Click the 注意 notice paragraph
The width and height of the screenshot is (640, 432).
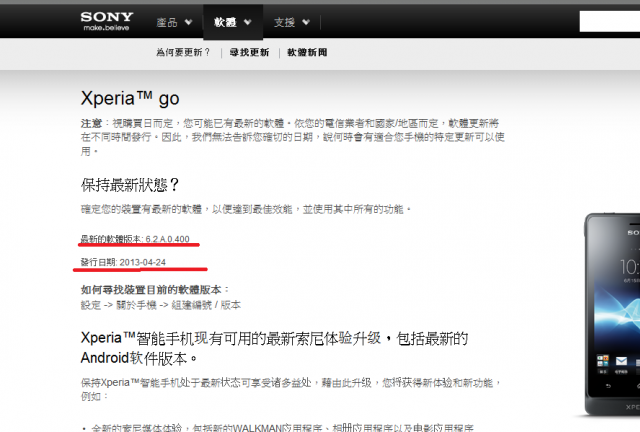pos(293,137)
